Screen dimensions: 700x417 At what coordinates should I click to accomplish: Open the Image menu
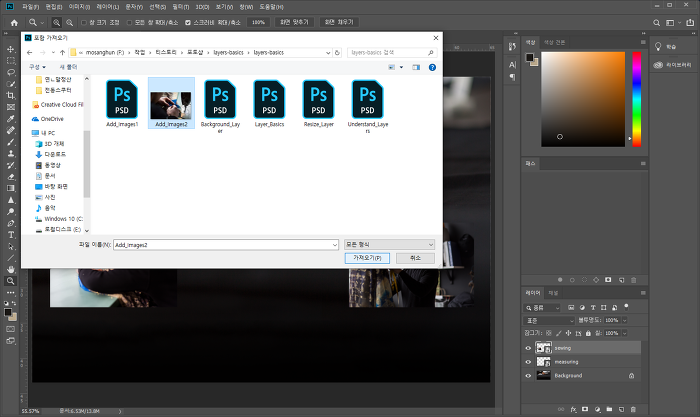pos(79,7)
